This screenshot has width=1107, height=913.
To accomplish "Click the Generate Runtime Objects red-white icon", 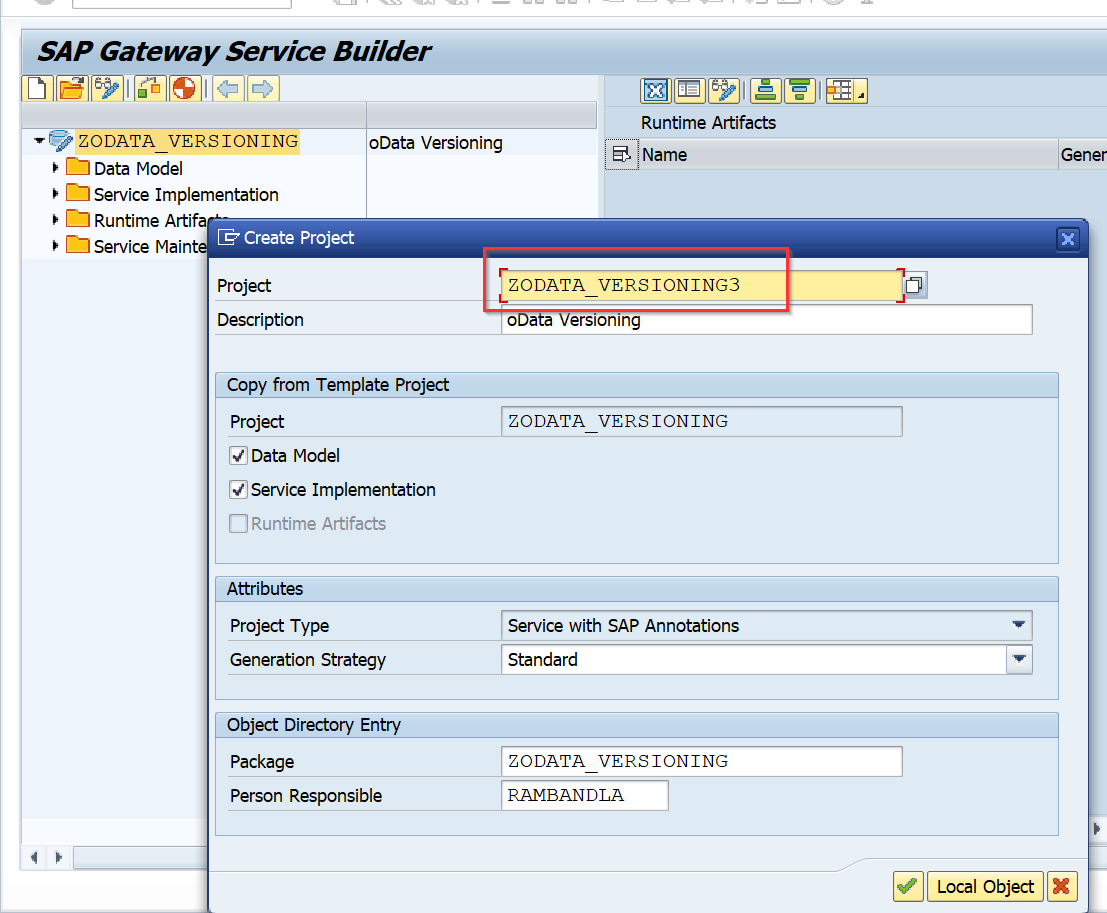I will point(184,88).
